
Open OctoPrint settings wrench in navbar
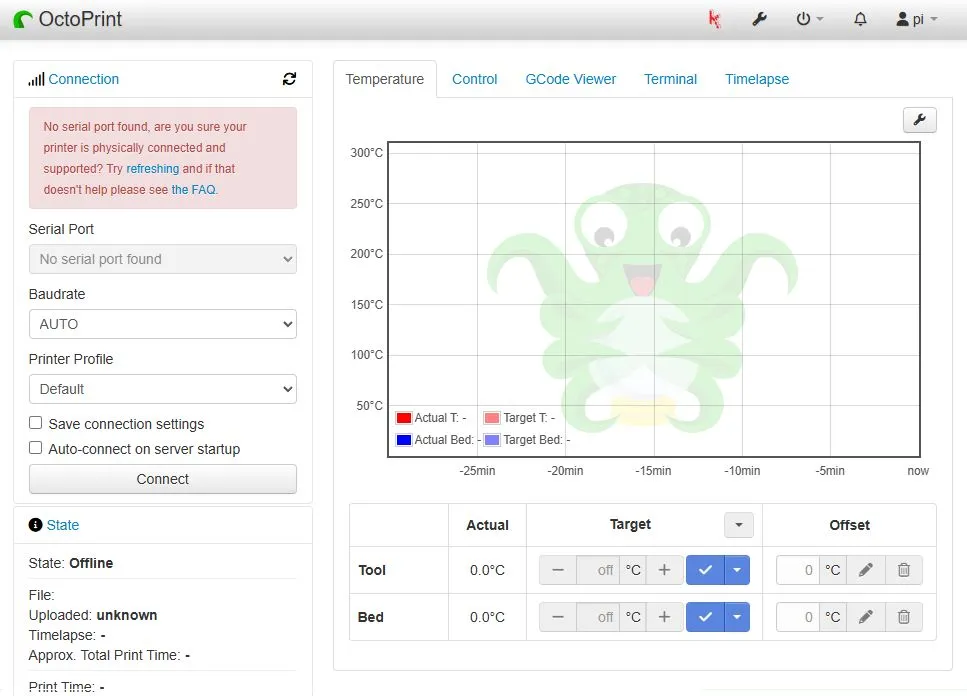click(759, 19)
